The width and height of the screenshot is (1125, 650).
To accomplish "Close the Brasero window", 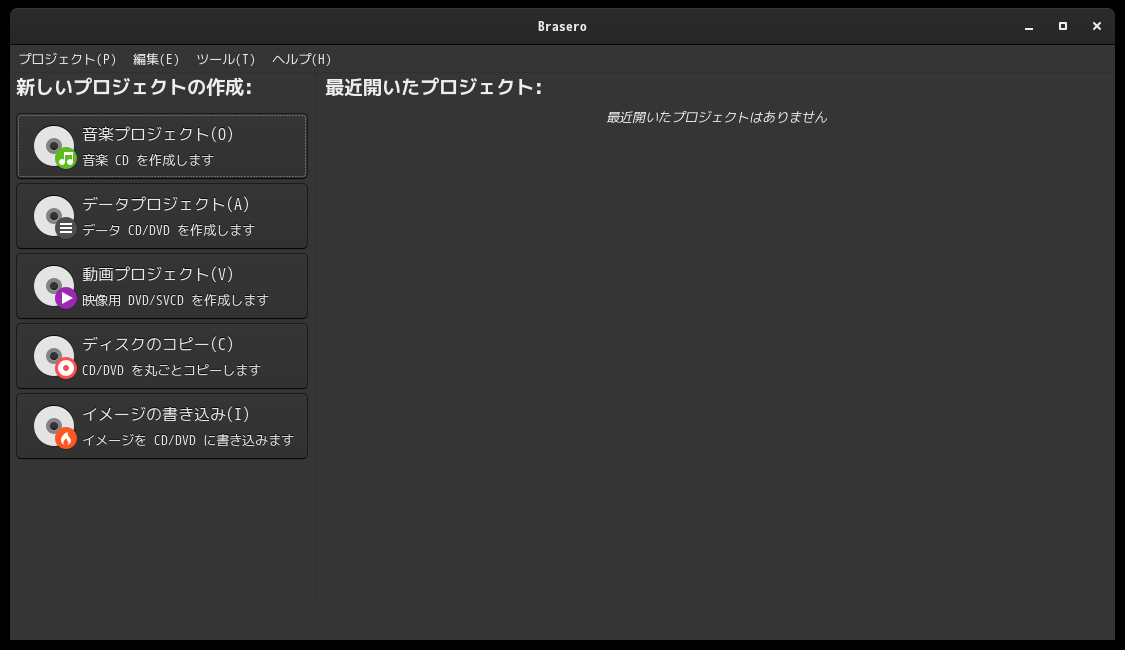I will 1096,27.
